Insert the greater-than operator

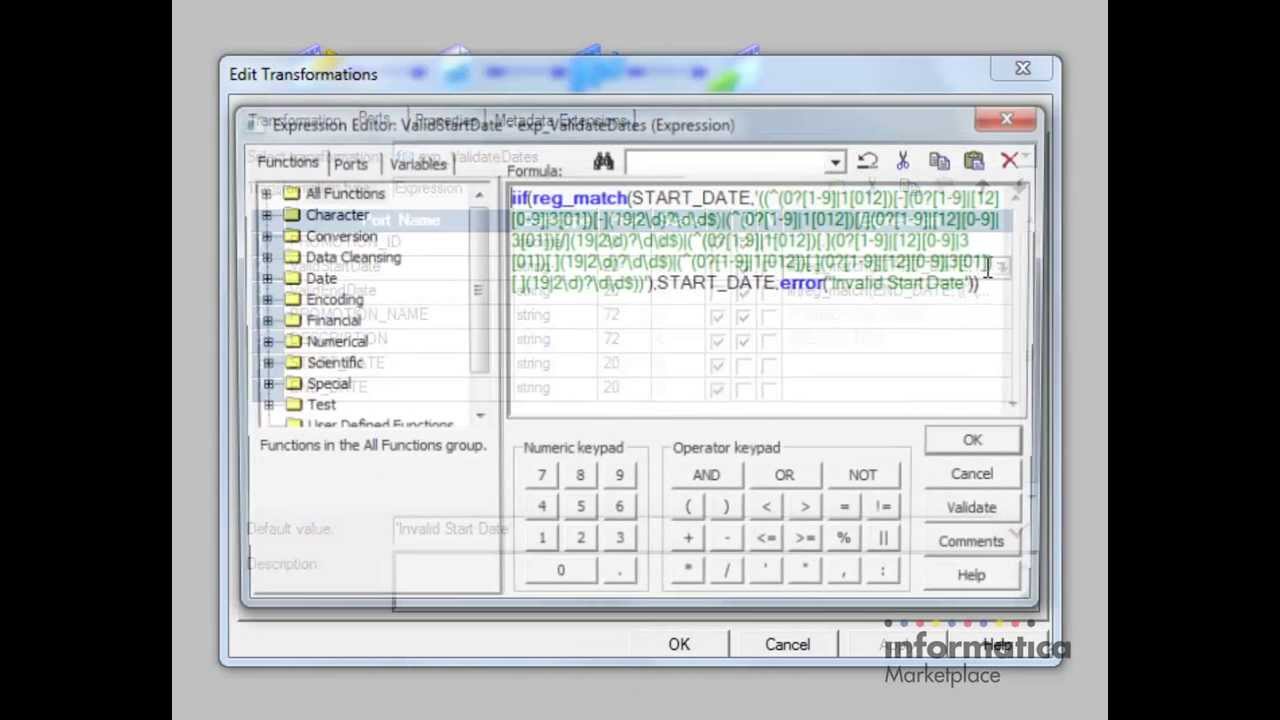tap(805, 507)
